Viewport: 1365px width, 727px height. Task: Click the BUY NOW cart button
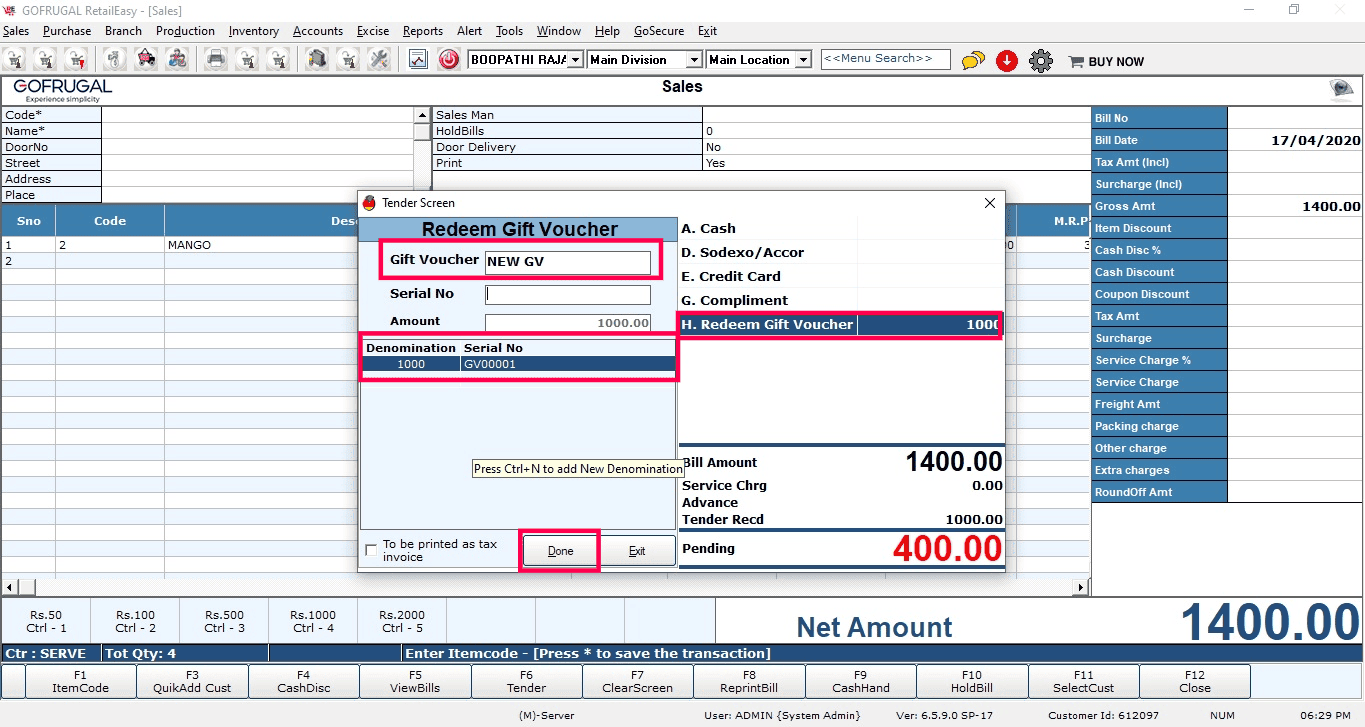(x=1106, y=62)
